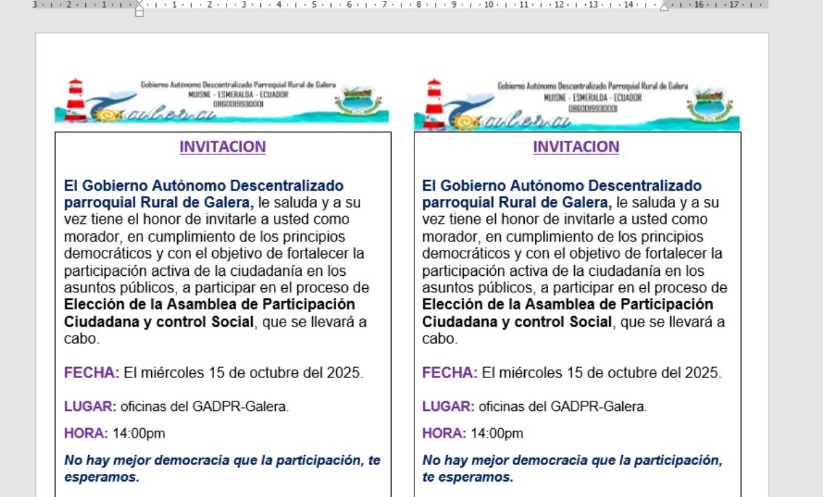The height and width of the screenshot is (497, 823).
Task: Click the FECHA label in the right invitation
Action: (x=449, y=373)
